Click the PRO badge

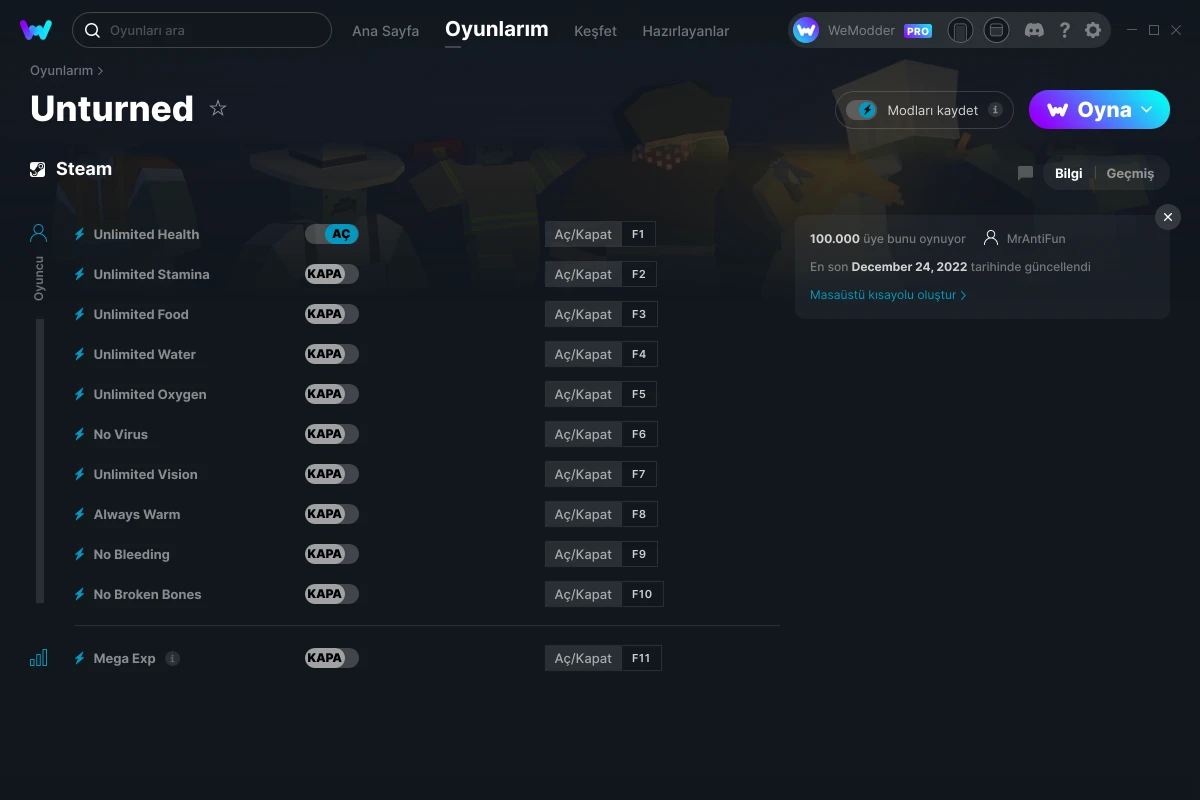[x=918, y=31]
